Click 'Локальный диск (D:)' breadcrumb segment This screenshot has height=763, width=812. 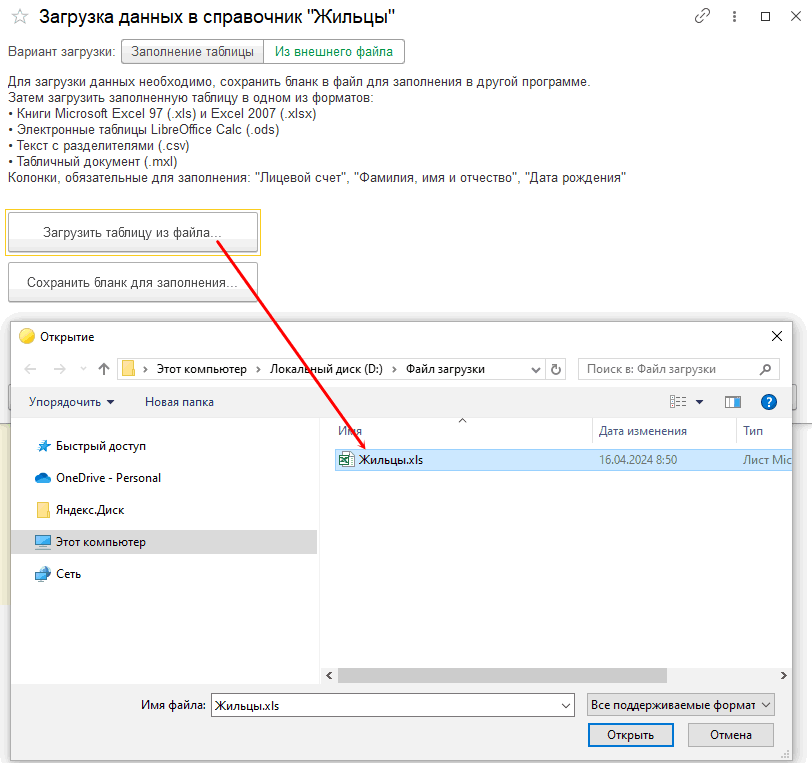pos(326,369)
